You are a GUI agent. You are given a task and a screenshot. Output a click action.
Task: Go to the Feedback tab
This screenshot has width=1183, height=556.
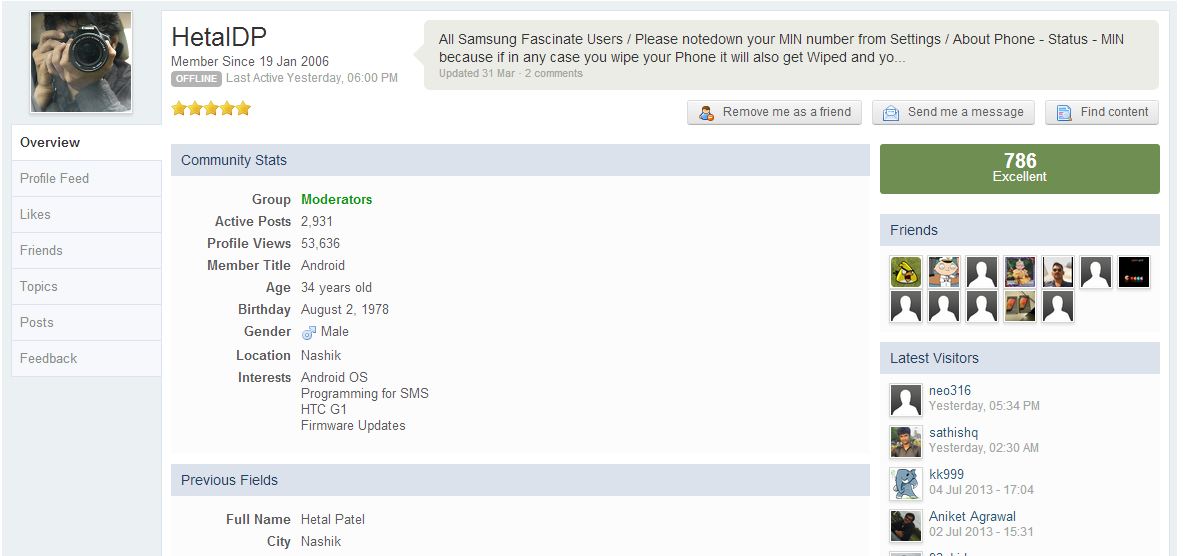pyautogui.click(x=49, y=358)
